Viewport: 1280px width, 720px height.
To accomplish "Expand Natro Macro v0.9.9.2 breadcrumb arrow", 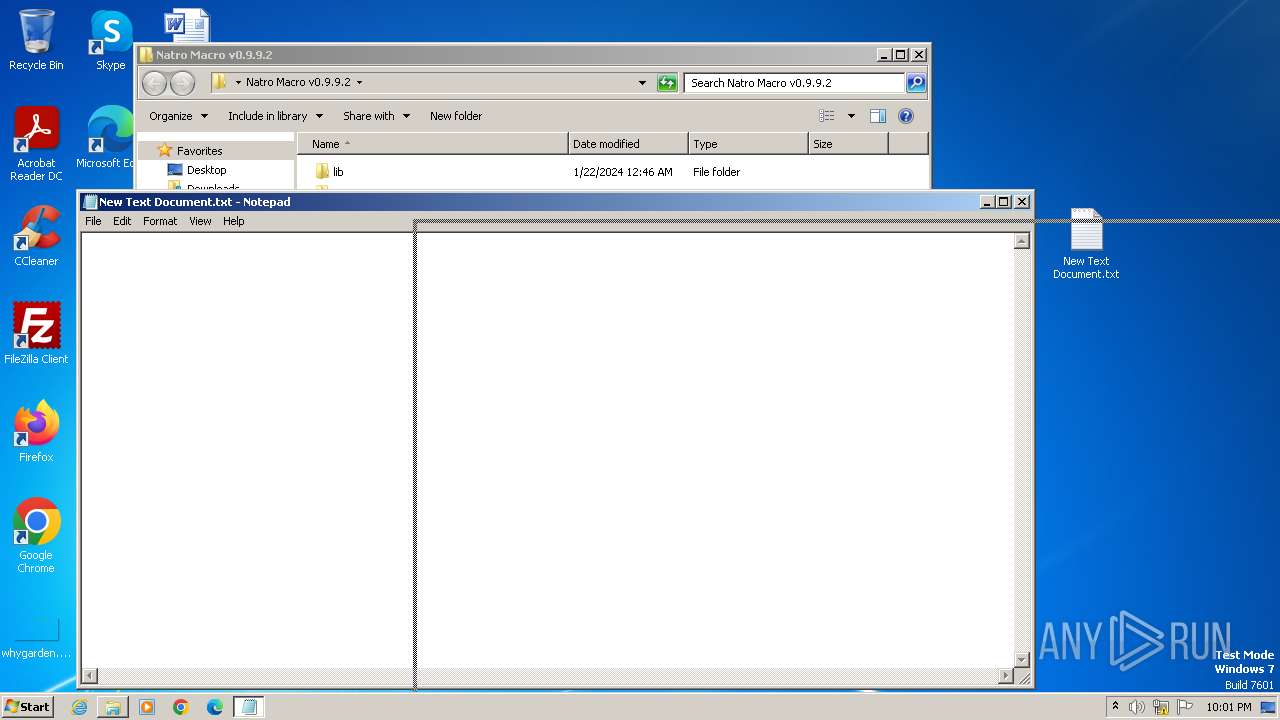I will [360, 83].
